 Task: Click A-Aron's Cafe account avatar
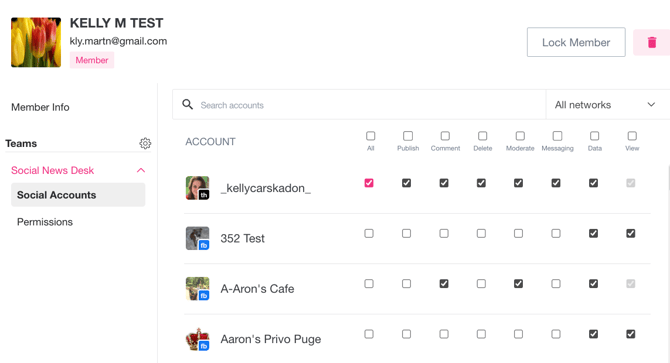pyautogui.click(x=197, y=289)
